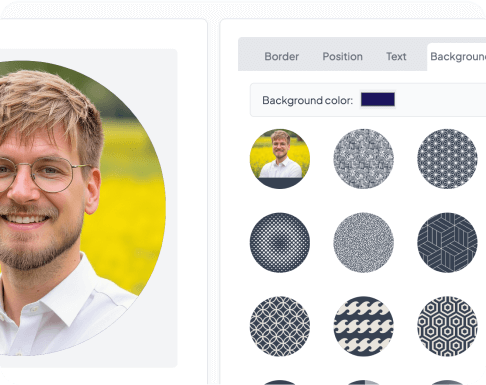Open the Border tab
486x385 pixels.
[281, 57]
